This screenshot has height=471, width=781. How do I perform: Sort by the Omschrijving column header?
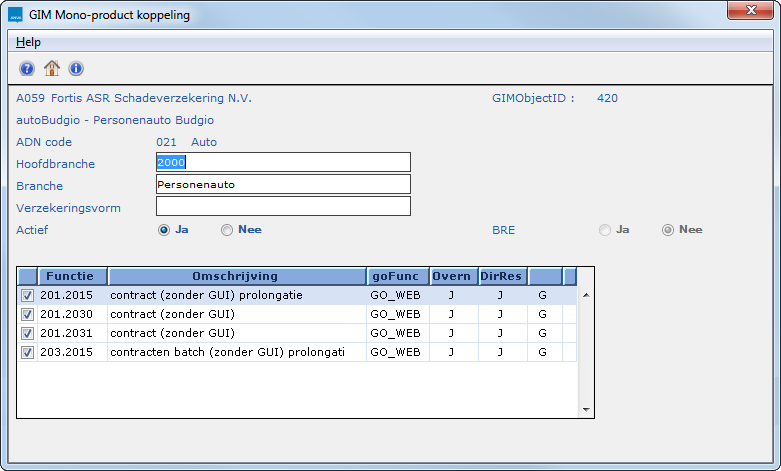pyautogui.click(x=236, y=276)
